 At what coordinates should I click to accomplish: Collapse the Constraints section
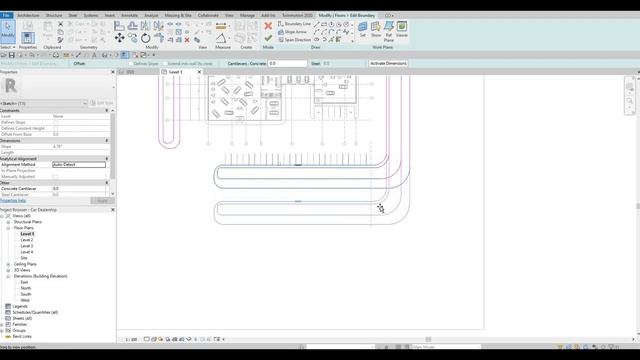[x=107, y=111]
